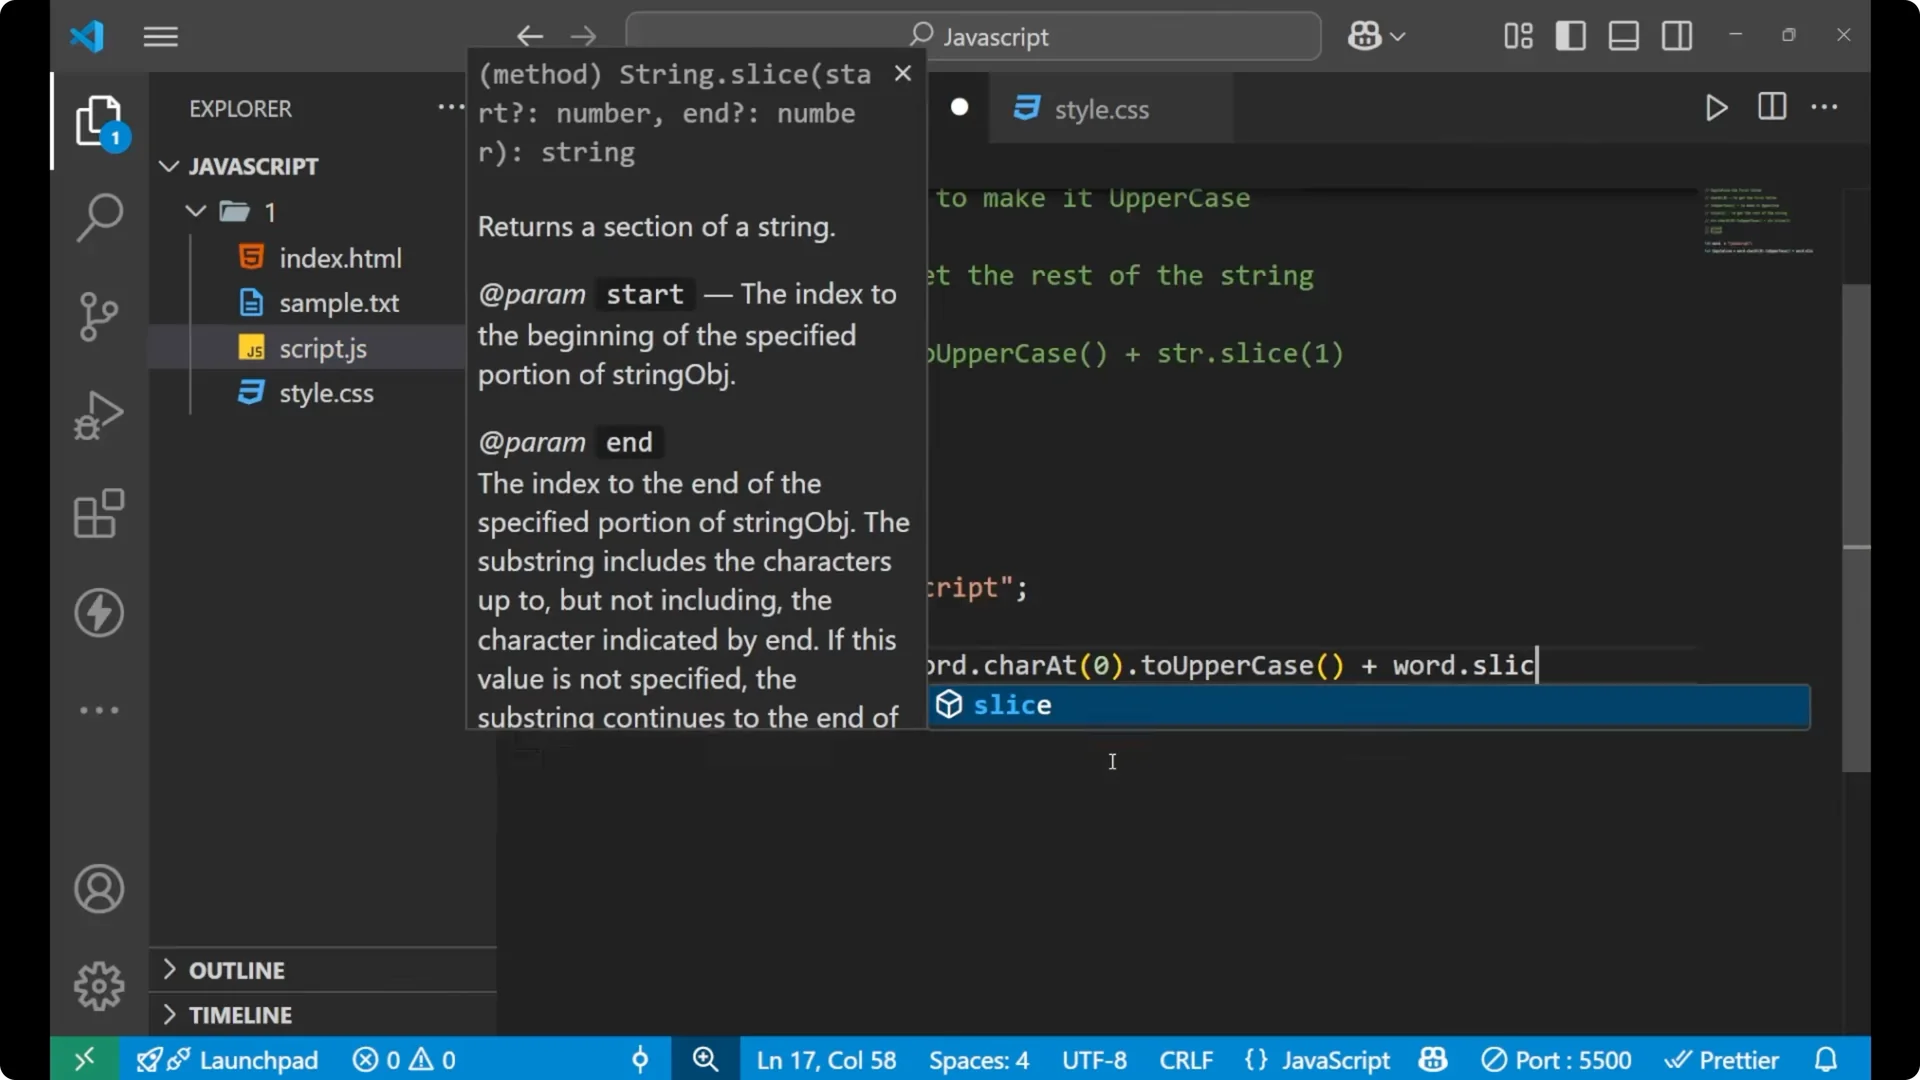1920x1080 pixels.
Task: Open the Manage settings gear
Action: point(98,985)
